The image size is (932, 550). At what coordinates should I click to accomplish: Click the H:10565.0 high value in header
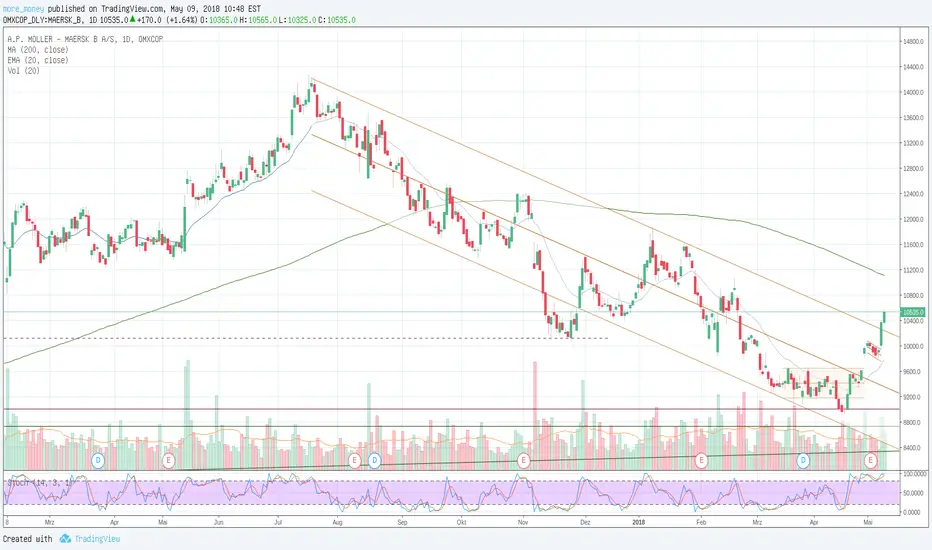pos(259,20)
